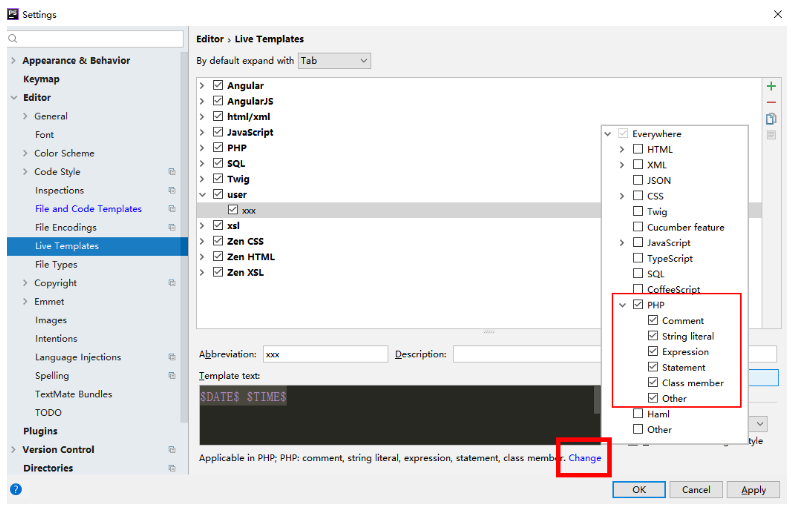Image resolution: width=791 pixels, height=510 pixels.
Task: Click project-level icon next to Code Style
Action: [x=172, y=172]
